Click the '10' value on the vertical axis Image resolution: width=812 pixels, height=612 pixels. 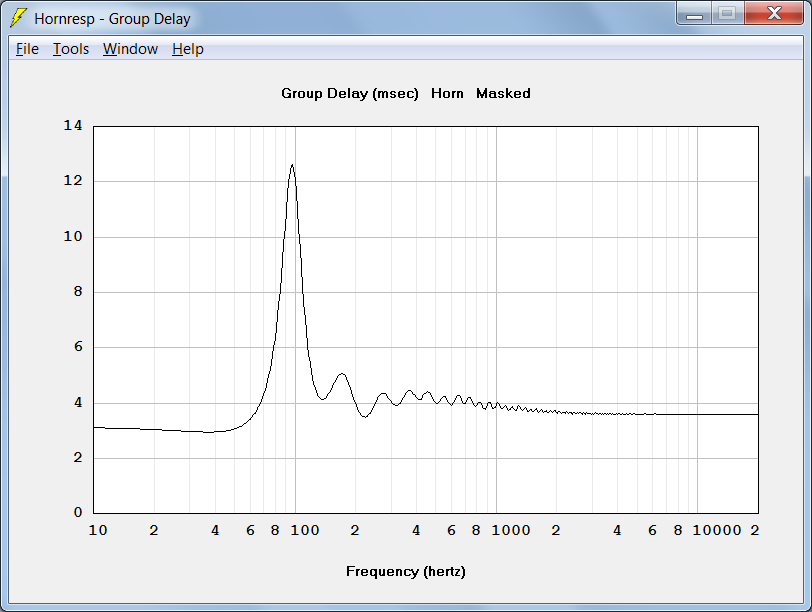(72, 237)
